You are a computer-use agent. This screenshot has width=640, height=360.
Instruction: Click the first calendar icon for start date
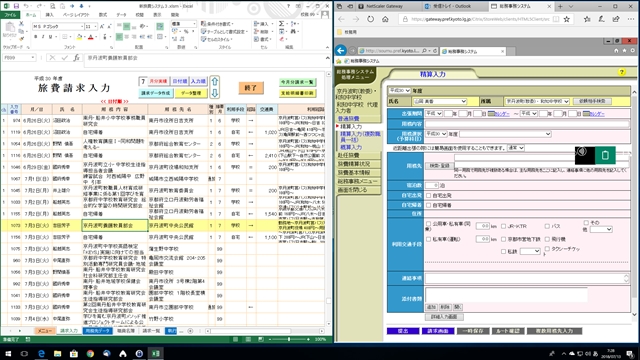[x=491, y=113]
